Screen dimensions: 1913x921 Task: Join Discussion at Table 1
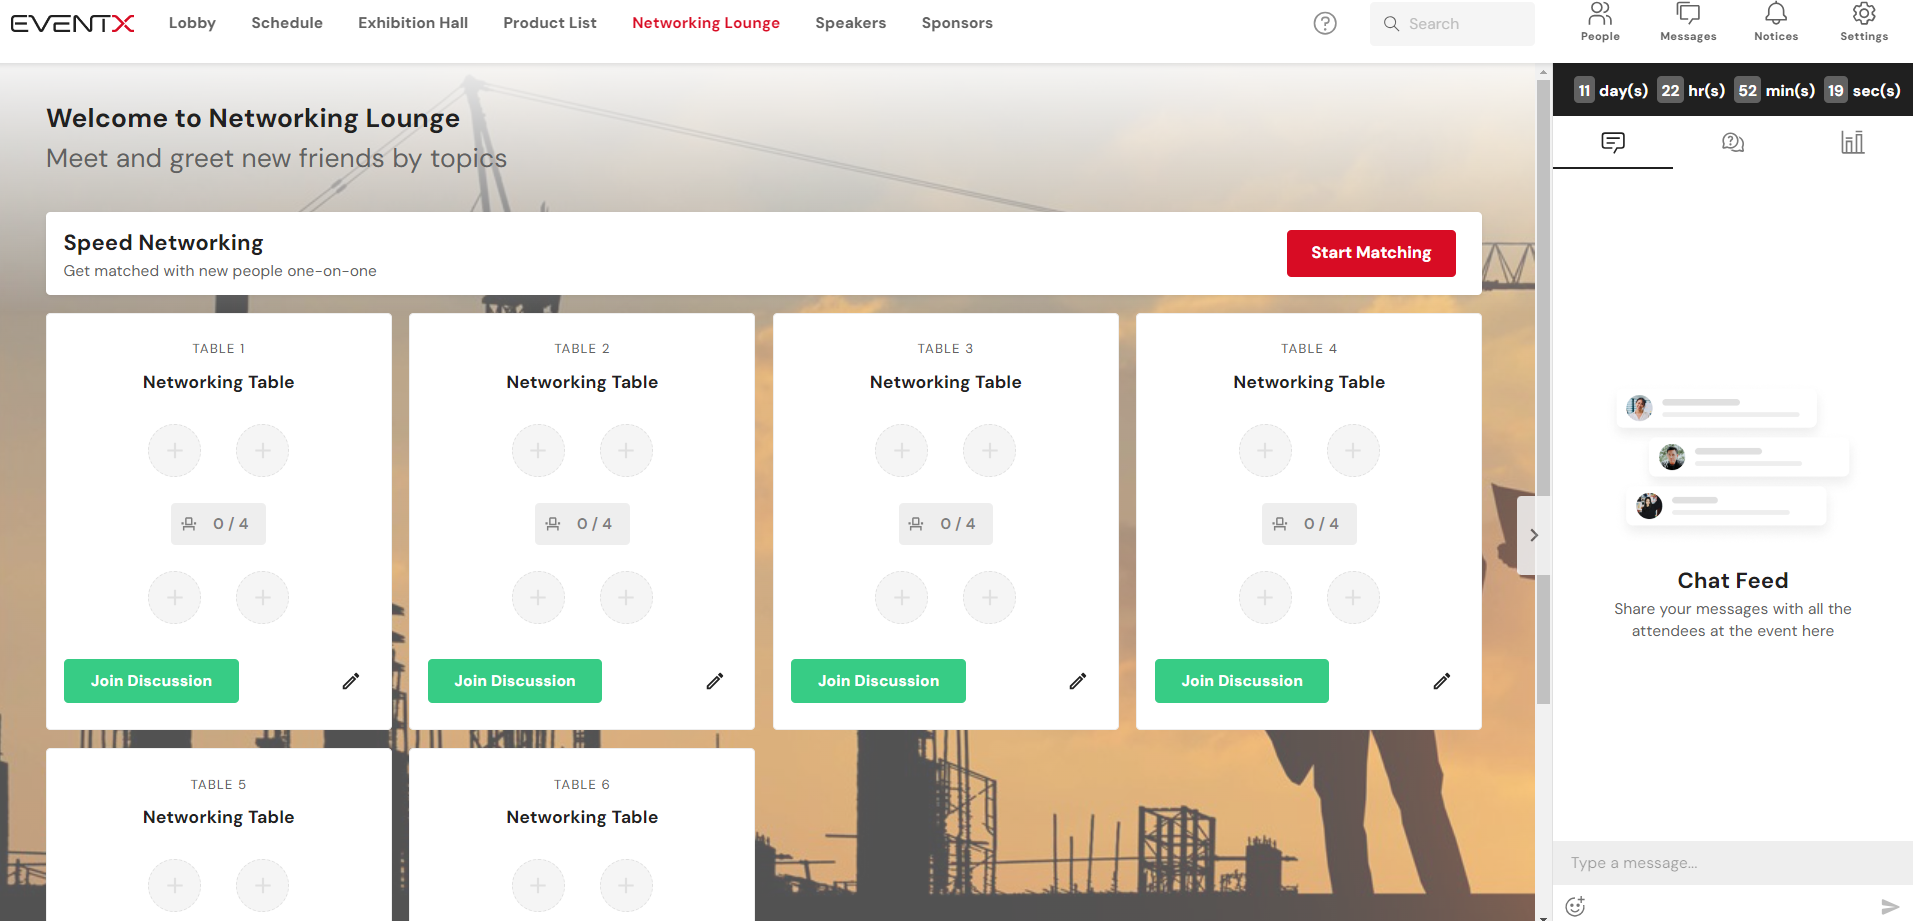pyautogui.click(x=151, y=681)
